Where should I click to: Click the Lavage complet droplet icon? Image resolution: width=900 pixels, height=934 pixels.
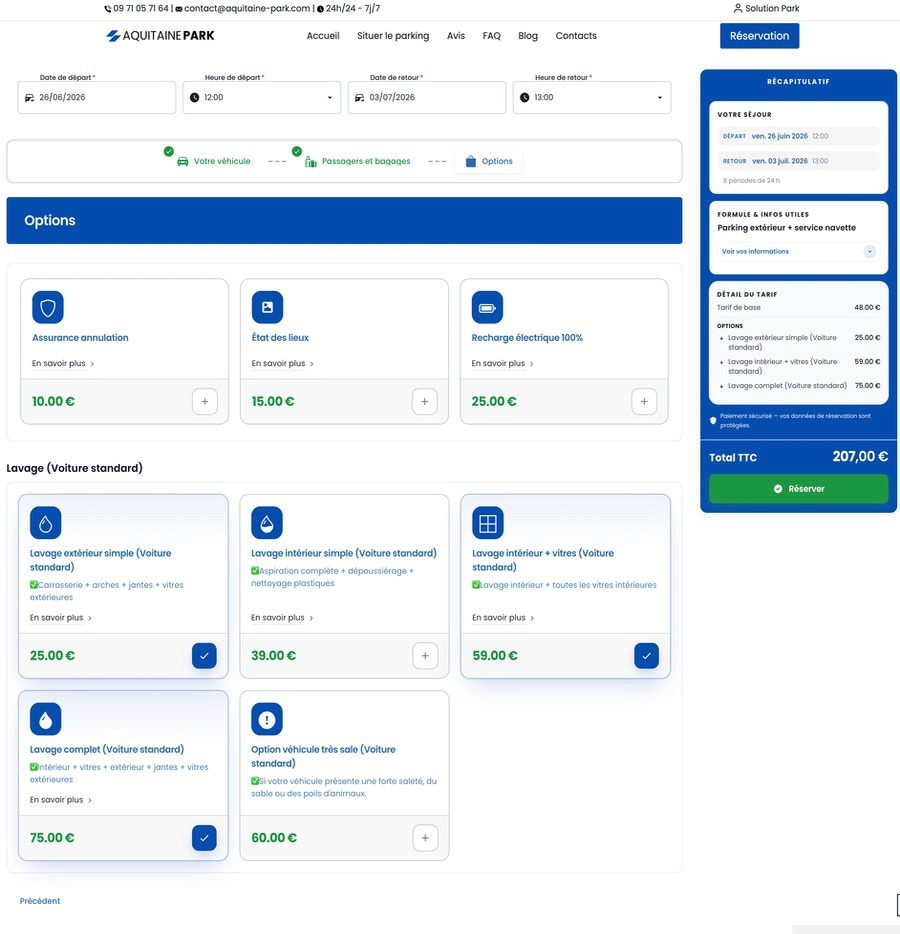[x=45, y=719]
